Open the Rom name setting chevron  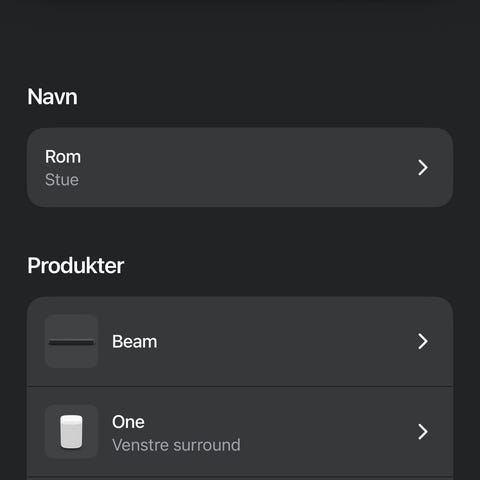pos(423,167)
